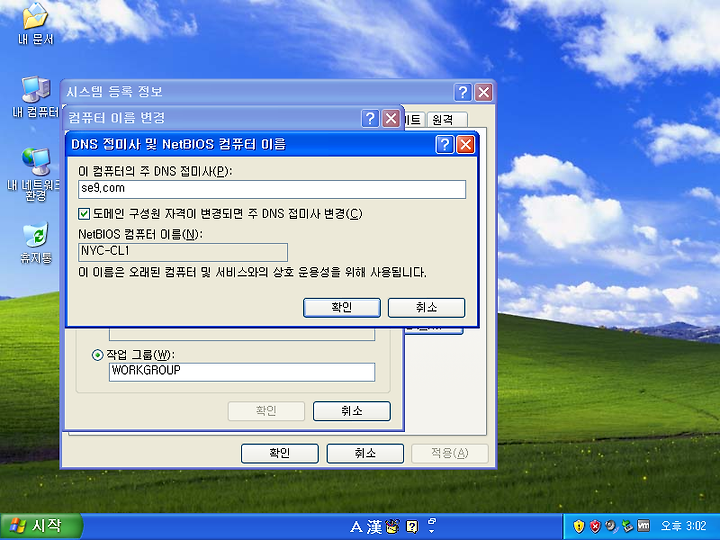720x540 pixels.
Task: Switch to the 원격 tab
Action: coord(446,119)
